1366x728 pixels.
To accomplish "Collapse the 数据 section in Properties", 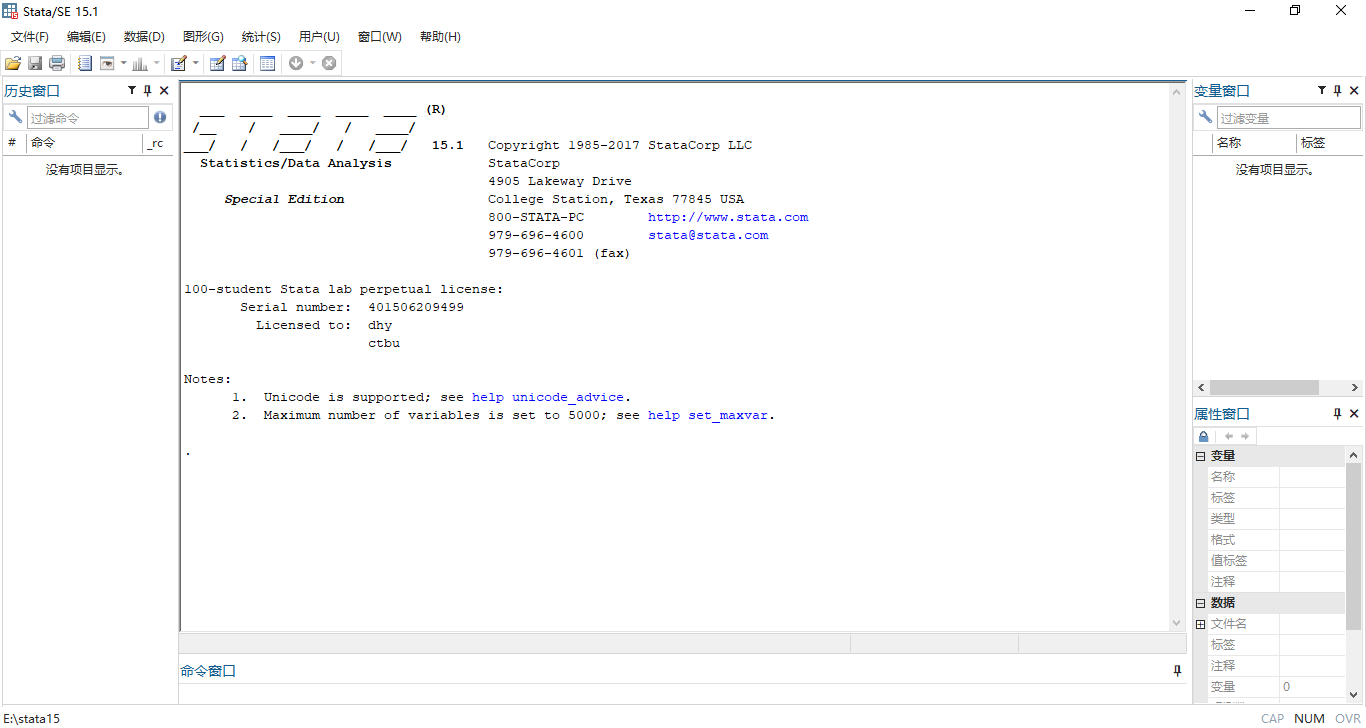I will click(1200, 603).
